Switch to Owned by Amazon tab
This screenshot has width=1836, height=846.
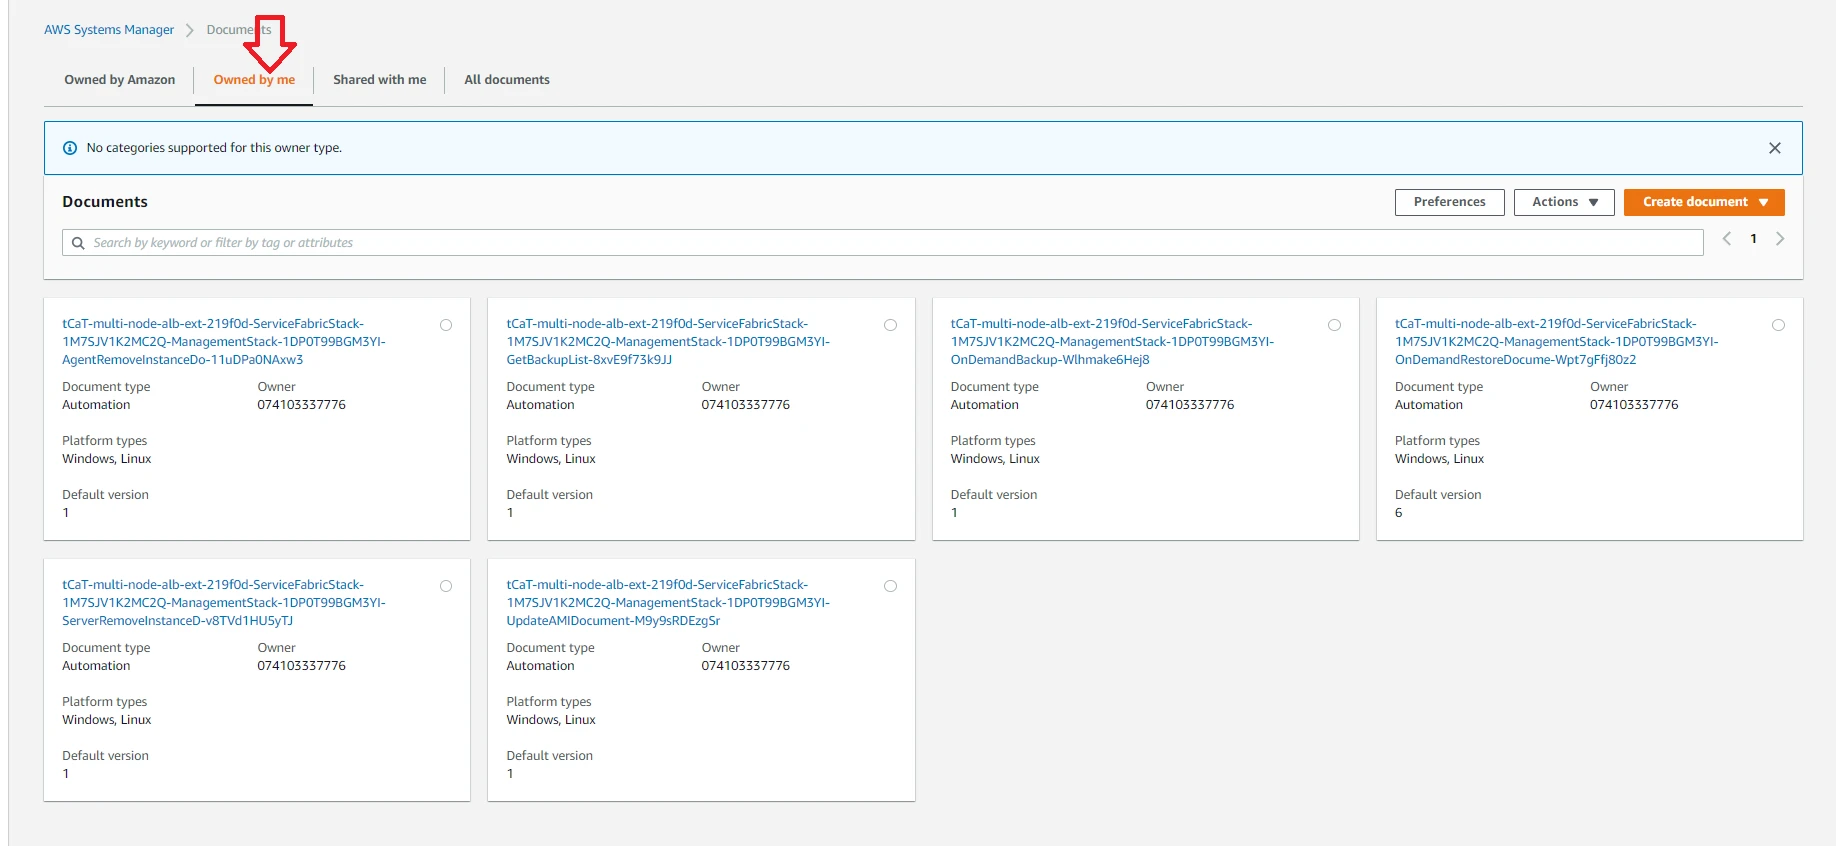click(x=120, y=80)
